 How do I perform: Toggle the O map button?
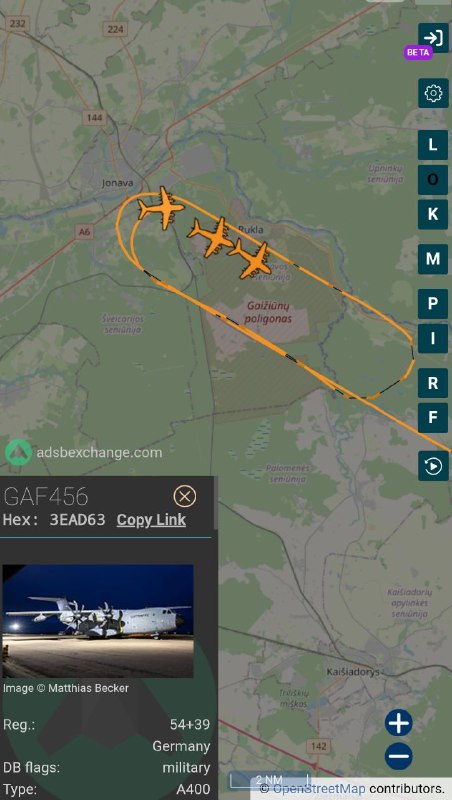[x=433, y=180]
